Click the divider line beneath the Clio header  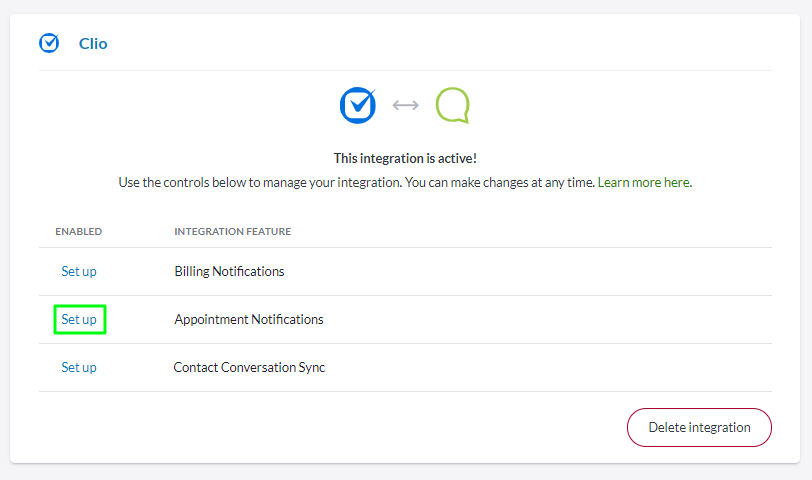point(405,70)
